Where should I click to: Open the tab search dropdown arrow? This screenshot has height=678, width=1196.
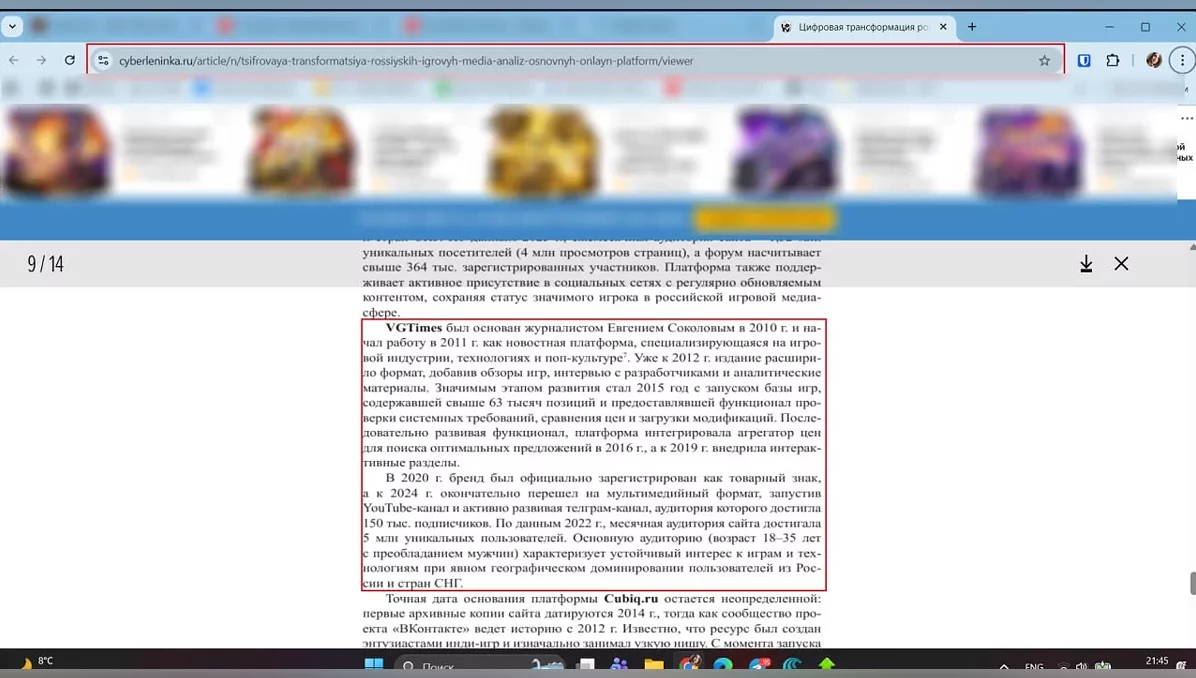click(x=12, y=26)
